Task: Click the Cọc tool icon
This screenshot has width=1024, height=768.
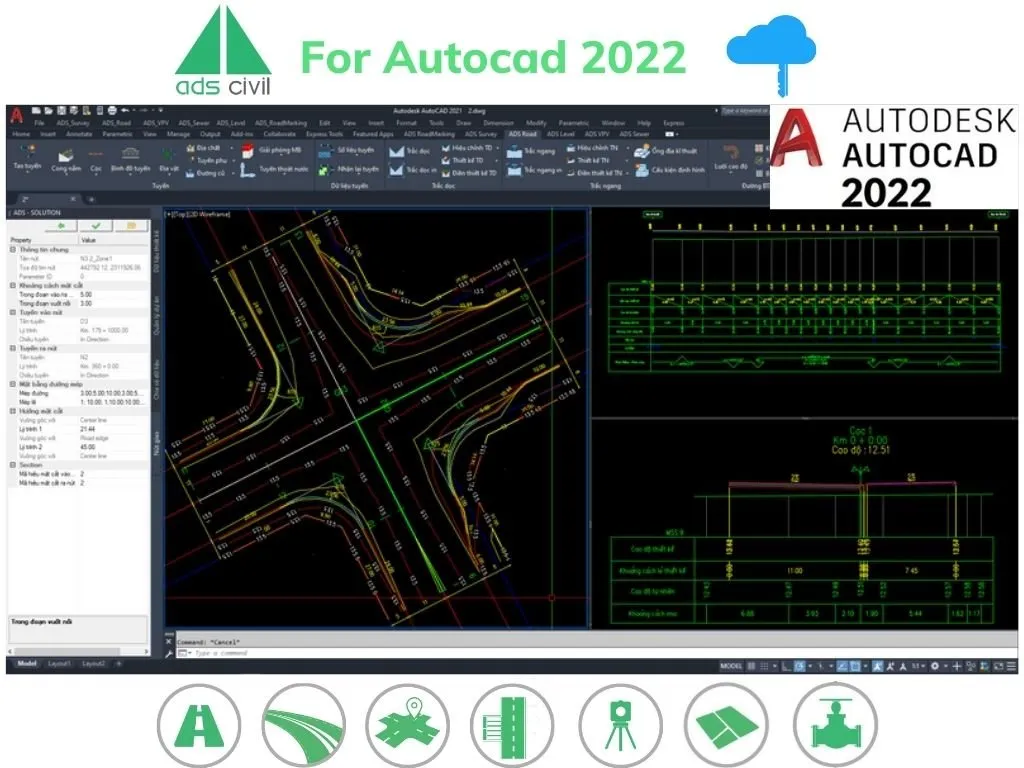Action: 95,153
